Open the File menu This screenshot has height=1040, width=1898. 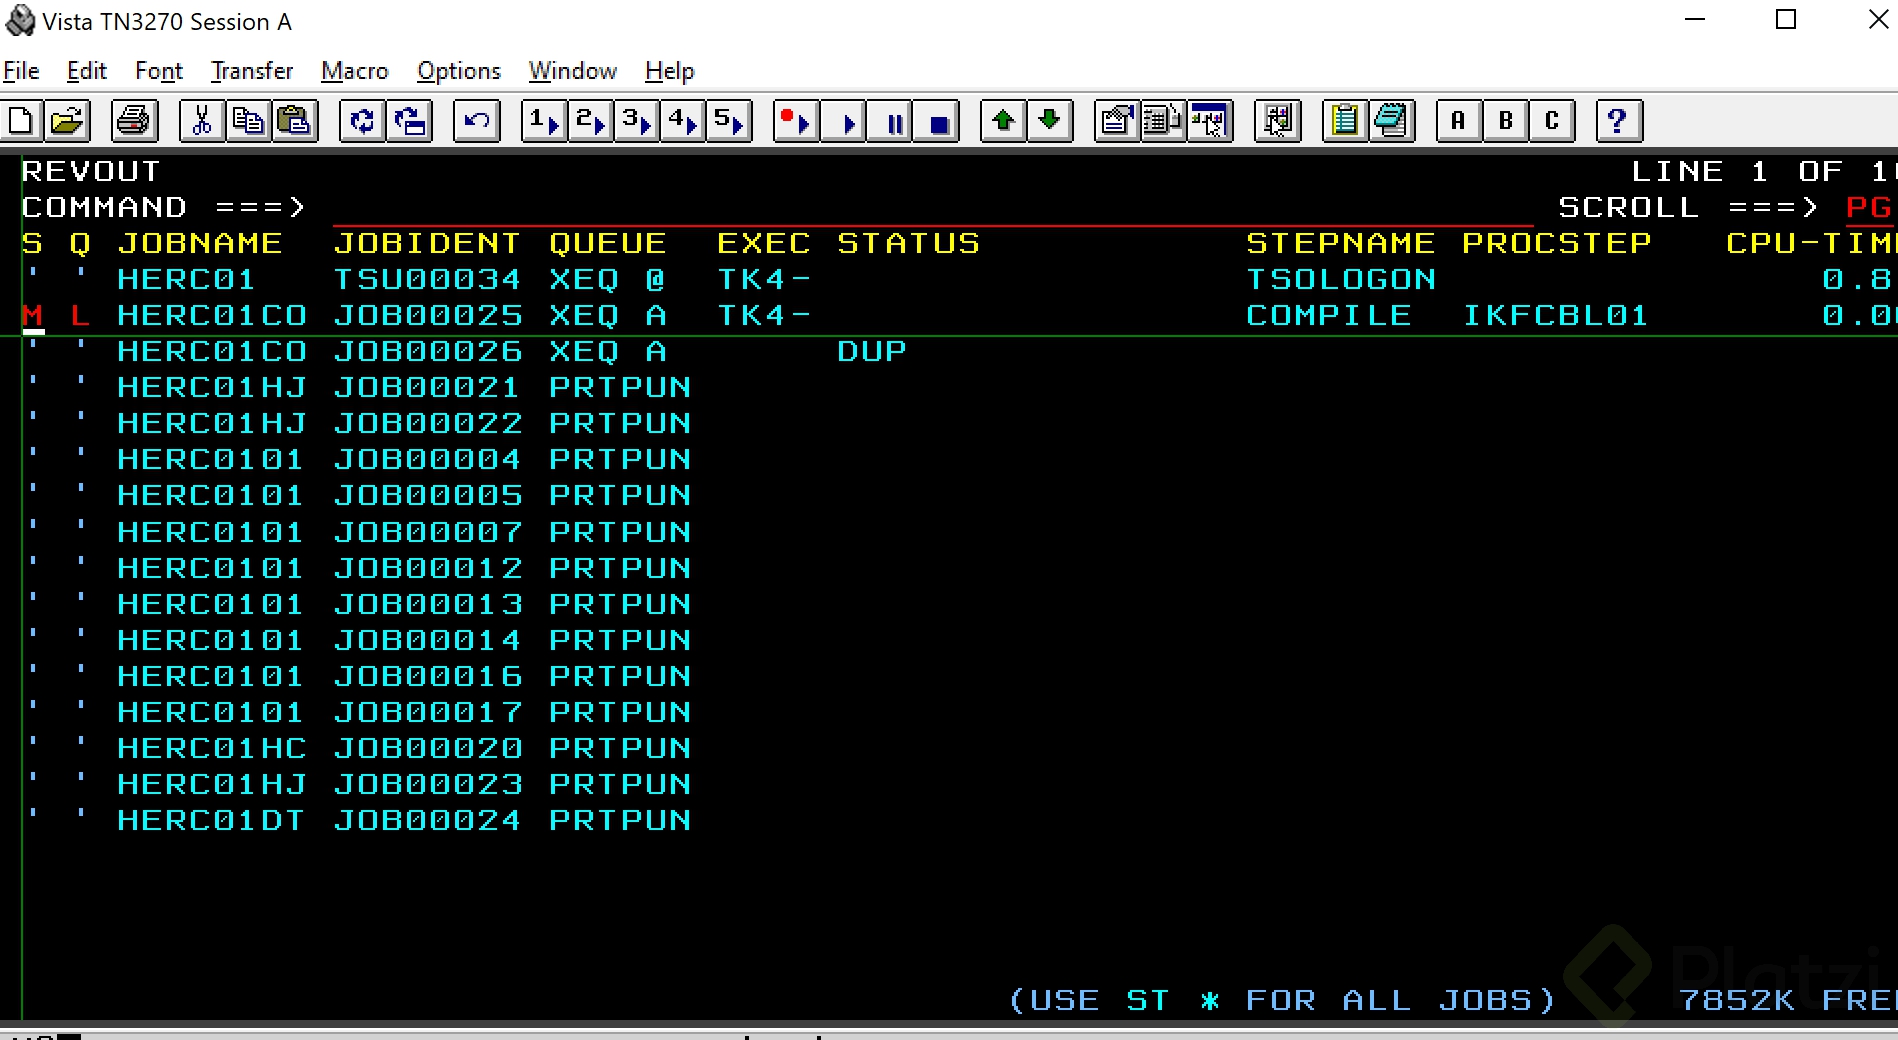click(x=21, y=71)
